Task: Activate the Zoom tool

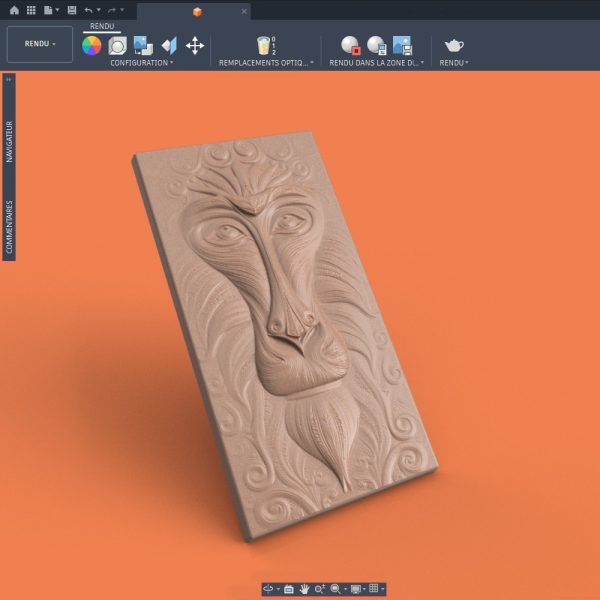Action: (x=320, y=589)
